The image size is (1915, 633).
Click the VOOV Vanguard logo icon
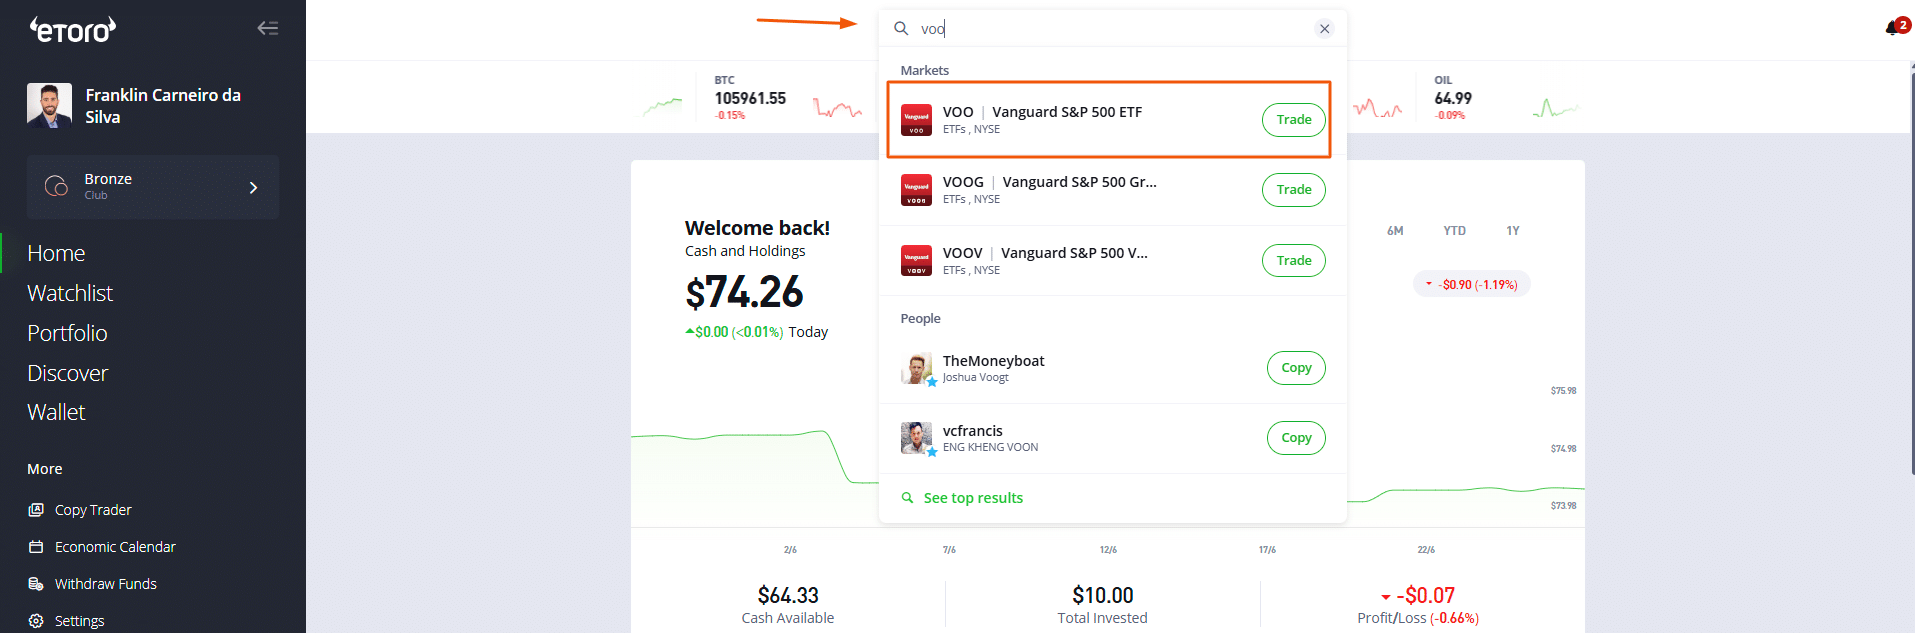coord(916,260)
